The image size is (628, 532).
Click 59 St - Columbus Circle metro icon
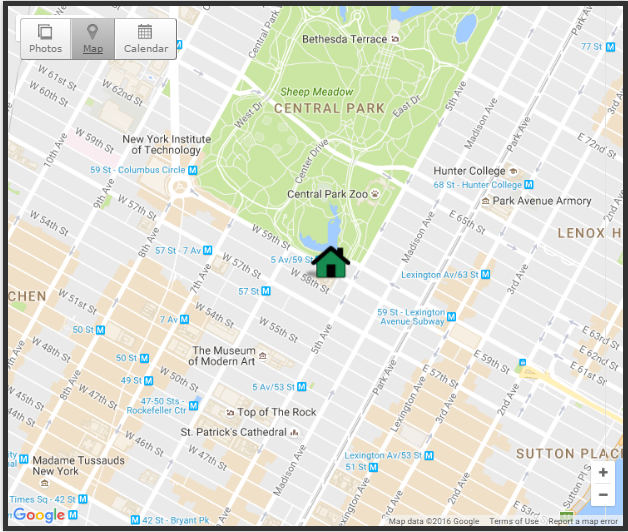coord(193,170)
